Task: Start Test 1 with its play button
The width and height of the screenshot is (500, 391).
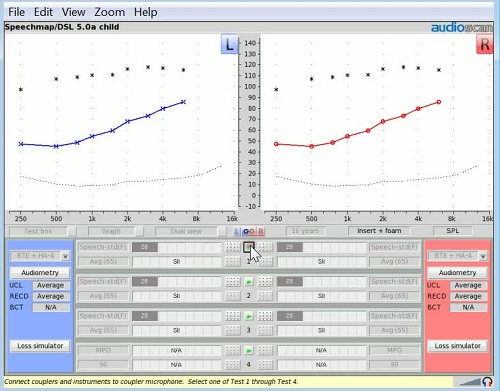Action: [x=249, y=247]
